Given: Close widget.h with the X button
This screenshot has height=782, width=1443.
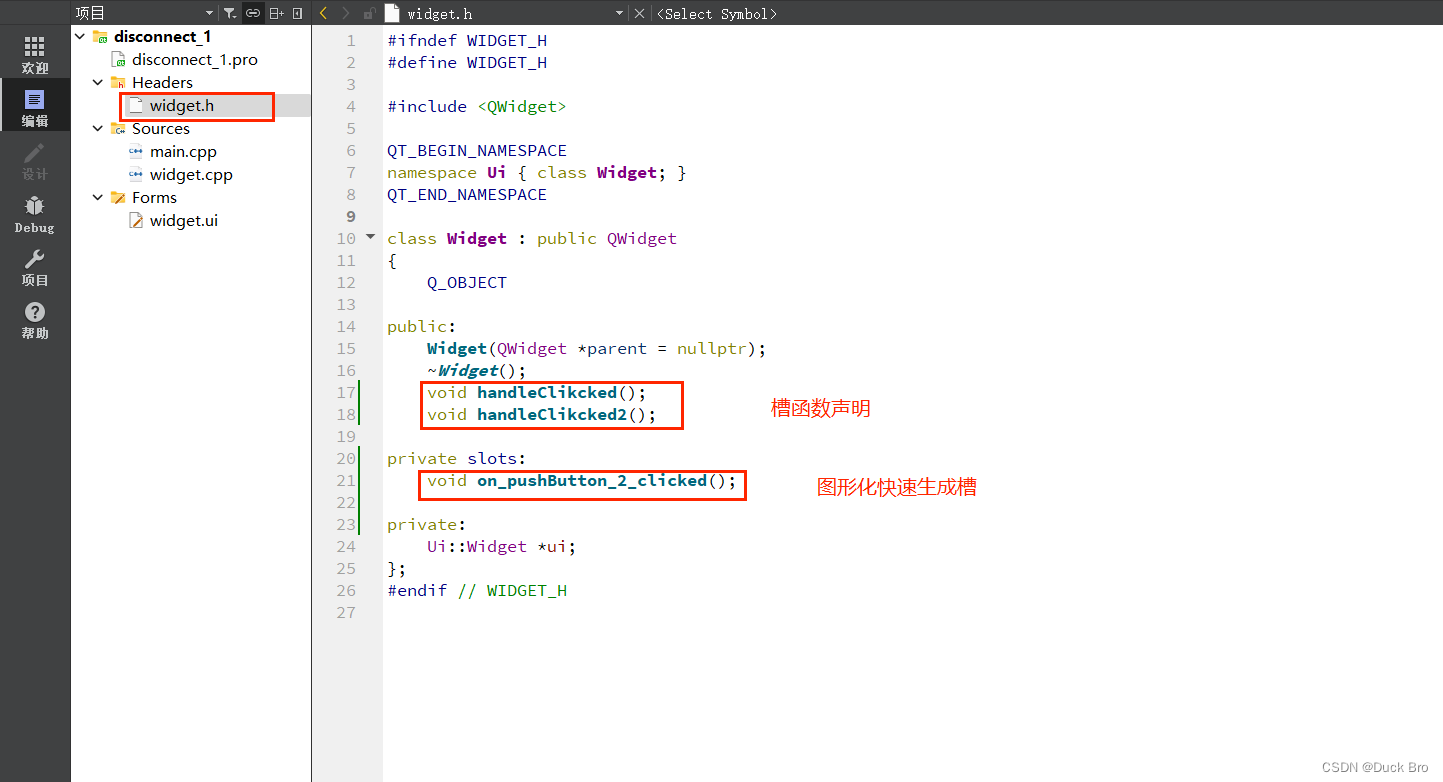Looking at the screenshot, I should 638,13.
